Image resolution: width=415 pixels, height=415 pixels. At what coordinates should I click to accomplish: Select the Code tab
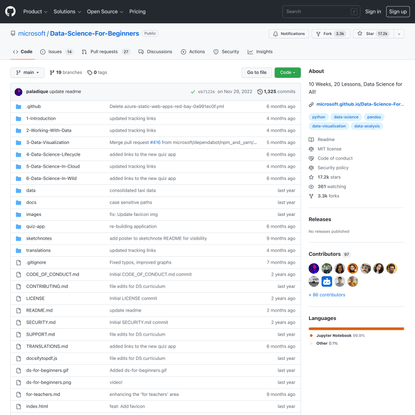[x=23, y=52]
